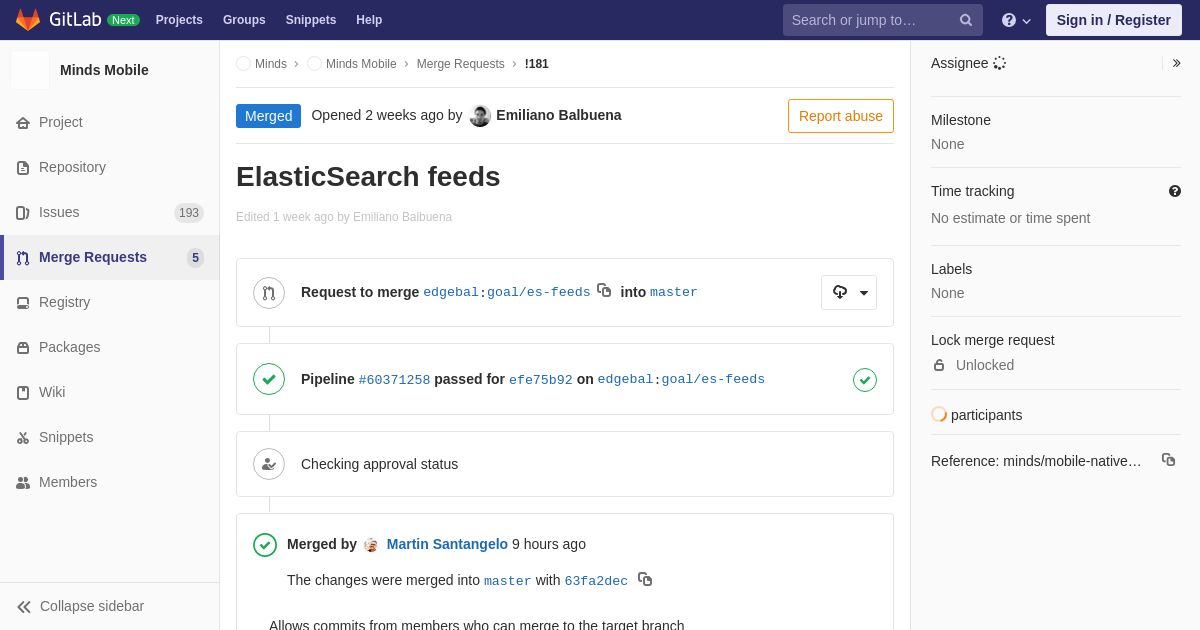This screenshot has width=1200, height=630.
Task: Click the Issues icon in sidebar
Action: click(x=23, y=213)
